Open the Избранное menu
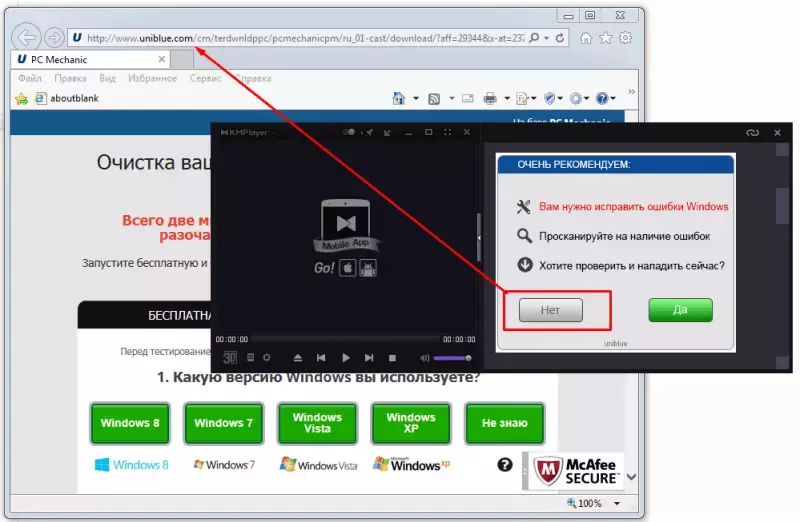Screen dimensions: 800x522 pyautogui.click(x=153, y=79)
